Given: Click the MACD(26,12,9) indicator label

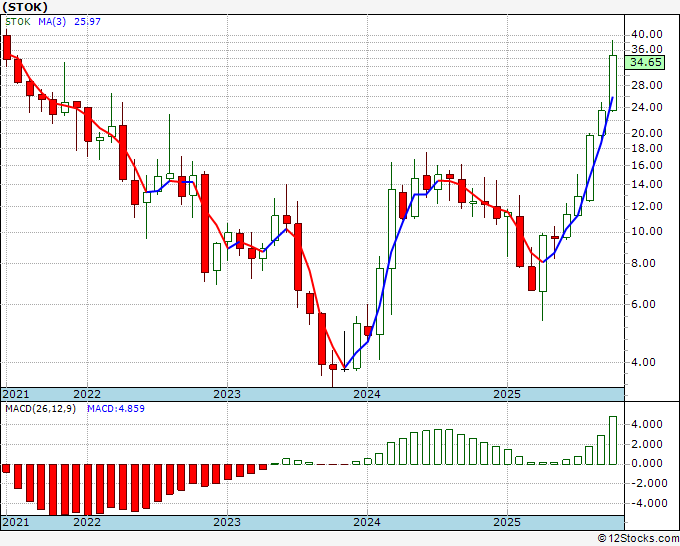Looking at the screenshot, I should [x=40, y=409].
